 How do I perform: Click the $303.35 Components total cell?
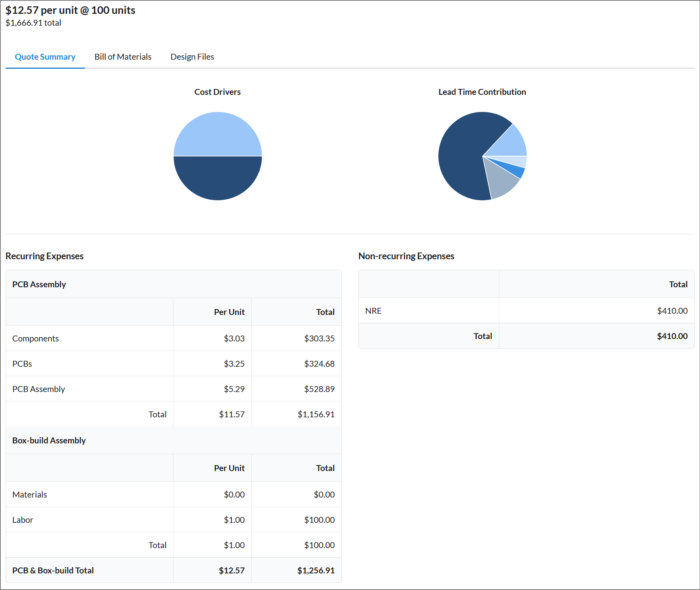319,339
